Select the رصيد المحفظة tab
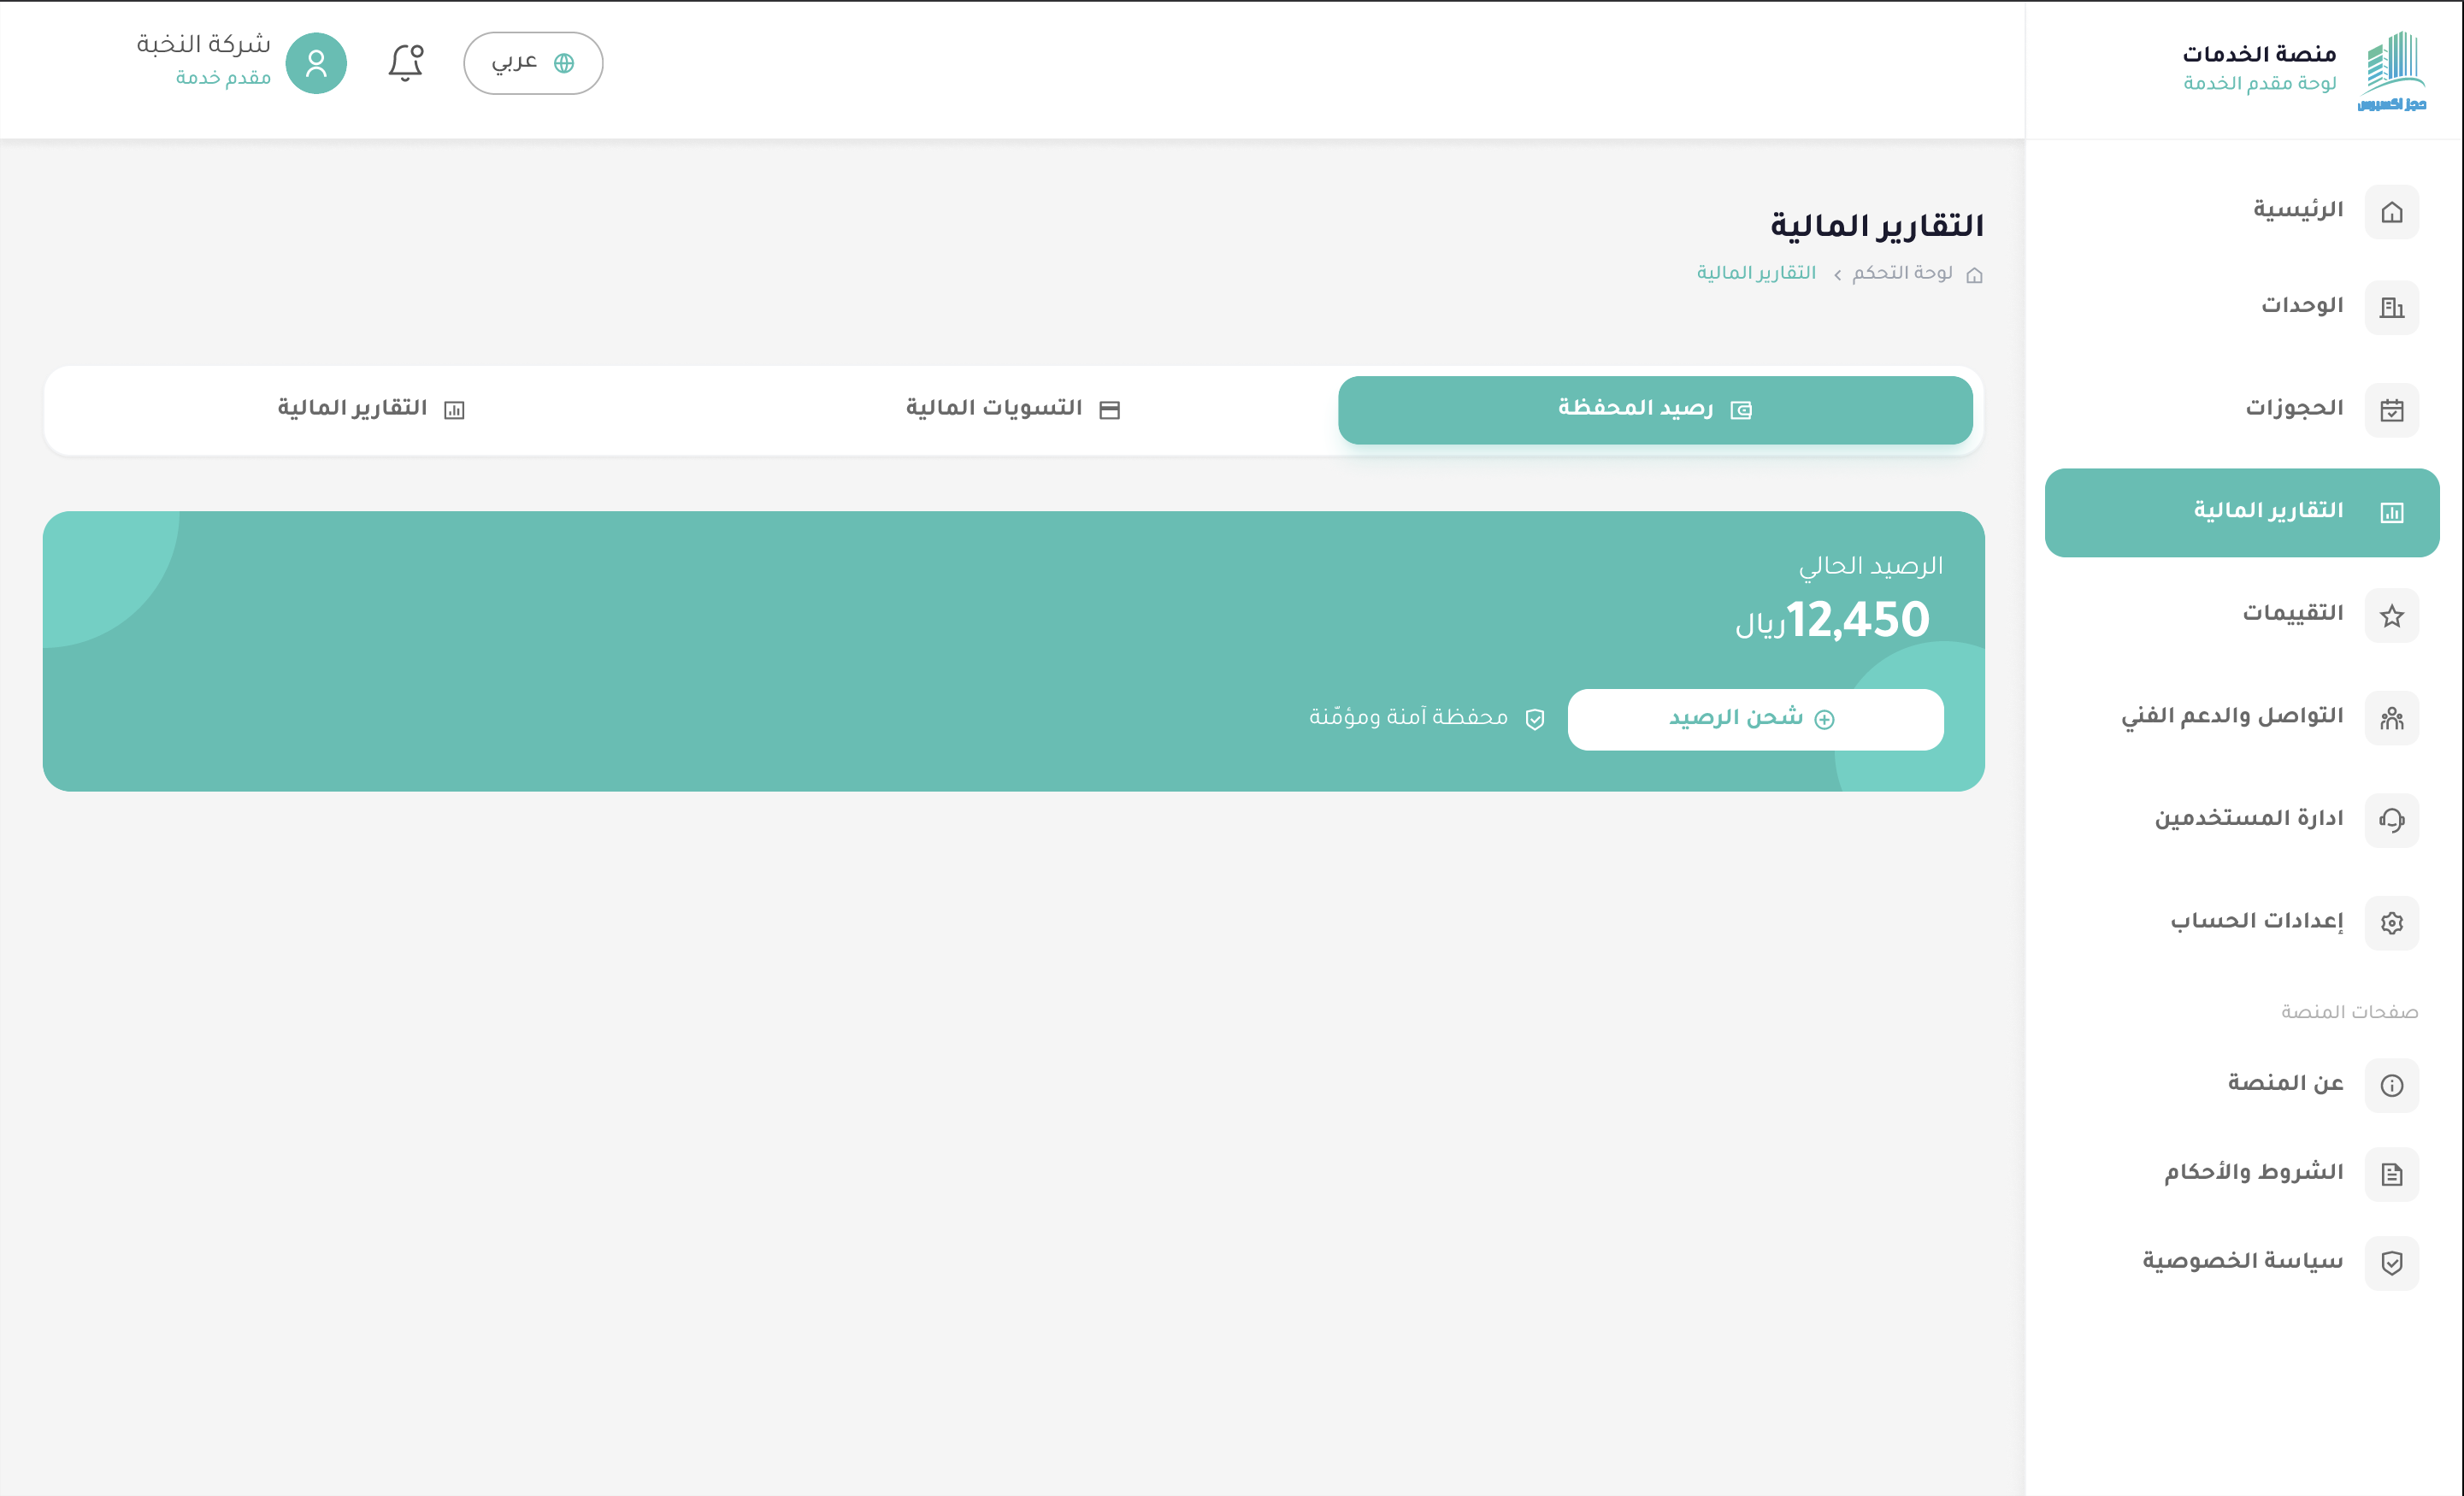Screen dimensions: 2464x1496 (1655, 410)
